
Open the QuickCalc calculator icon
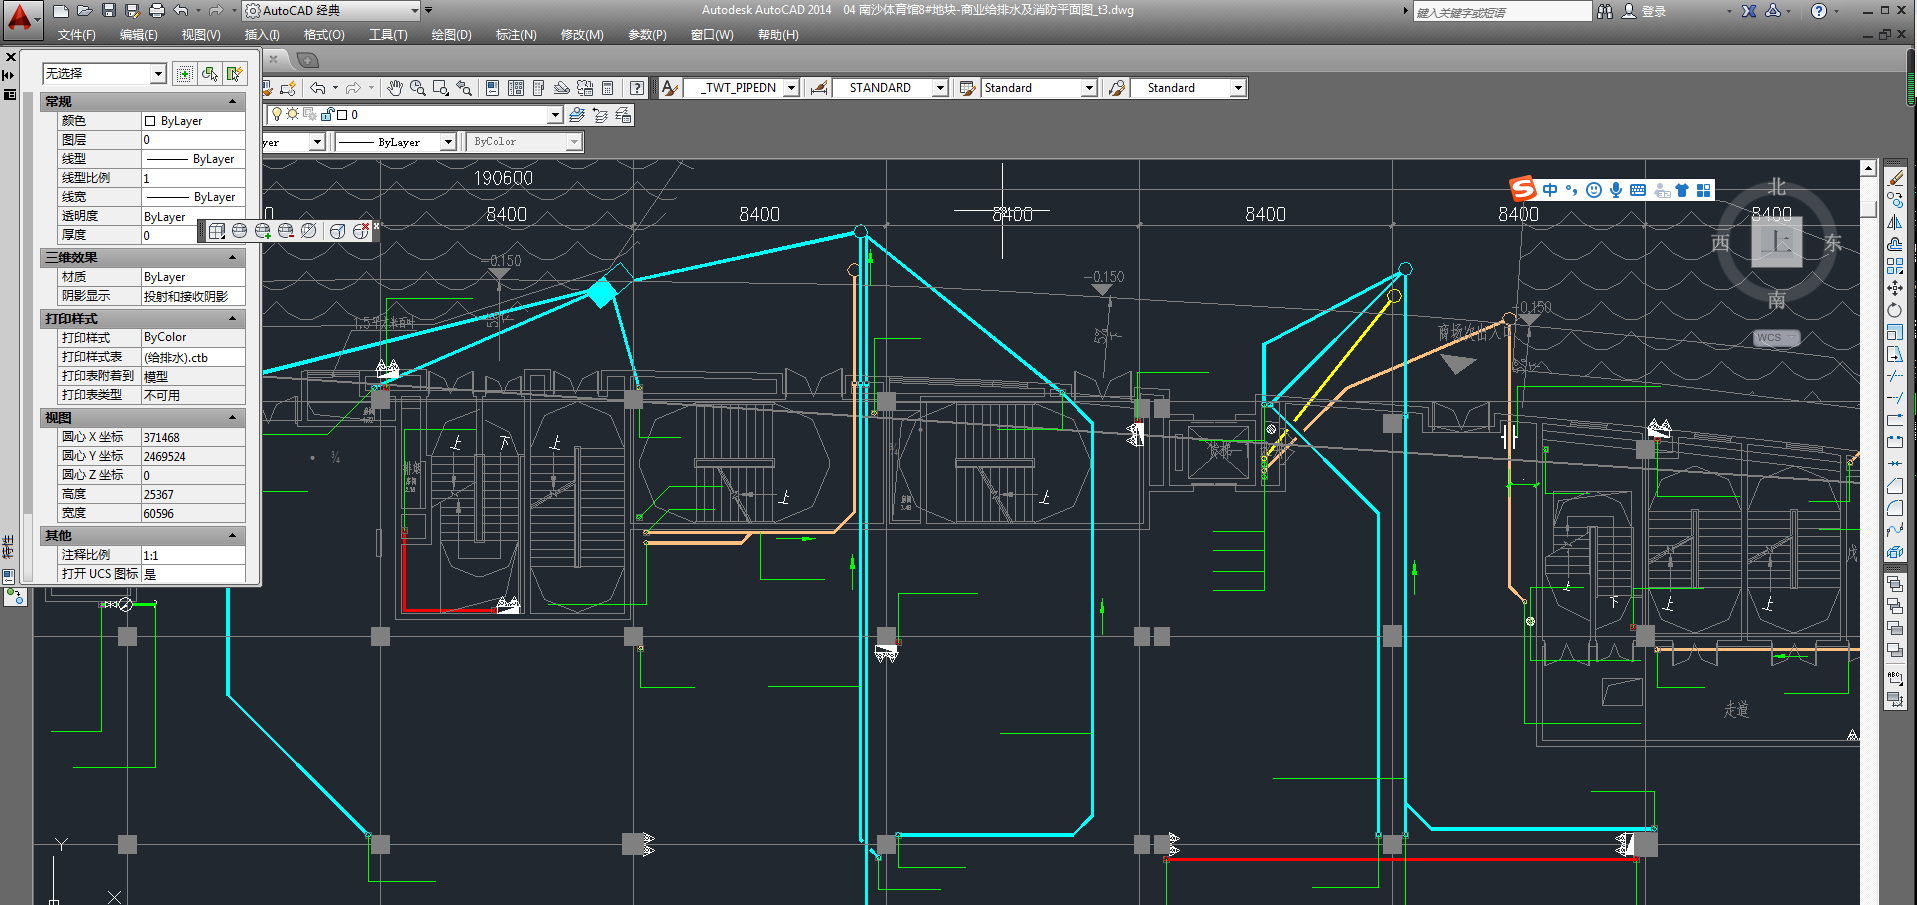point(607,88)
